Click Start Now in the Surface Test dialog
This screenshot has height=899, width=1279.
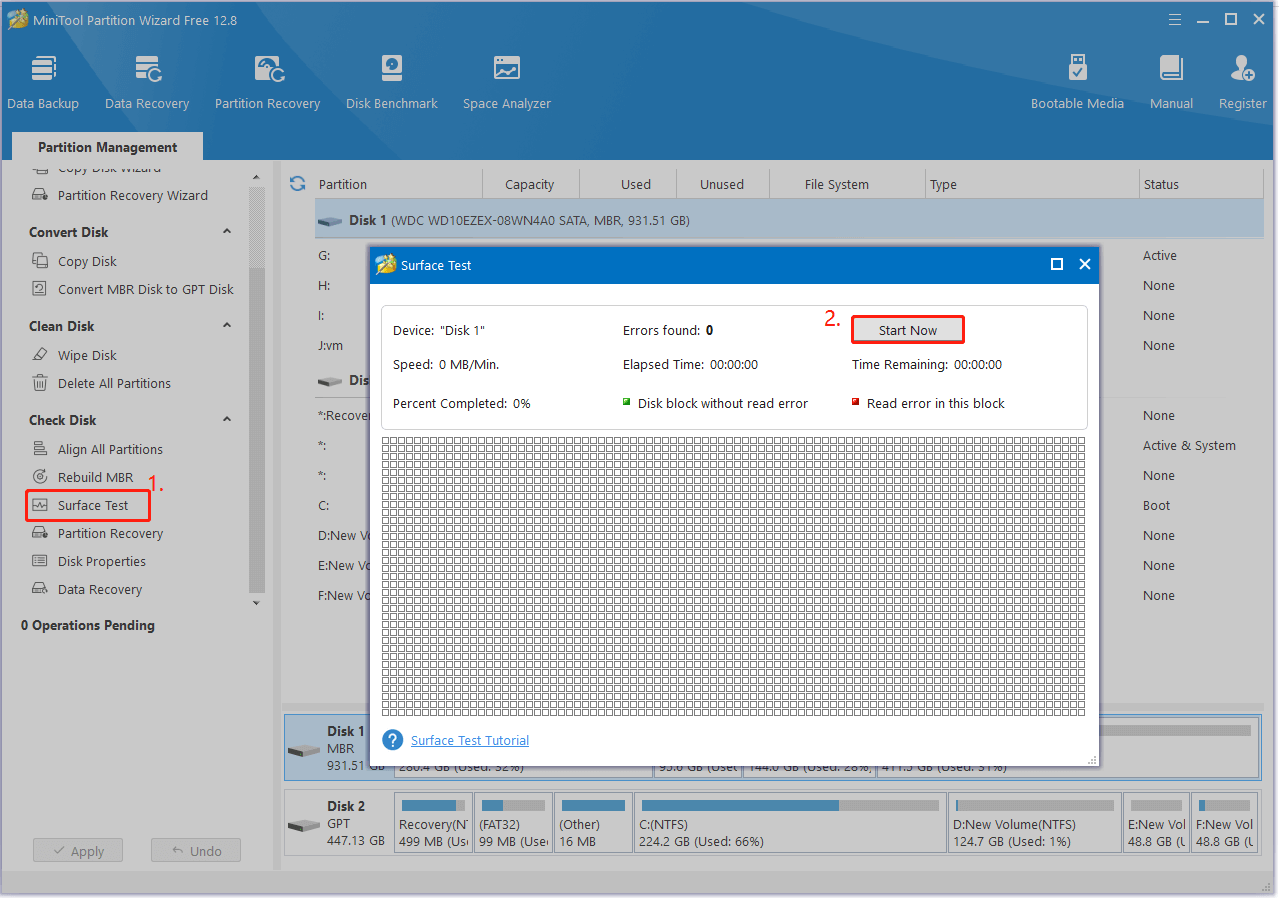907,329
